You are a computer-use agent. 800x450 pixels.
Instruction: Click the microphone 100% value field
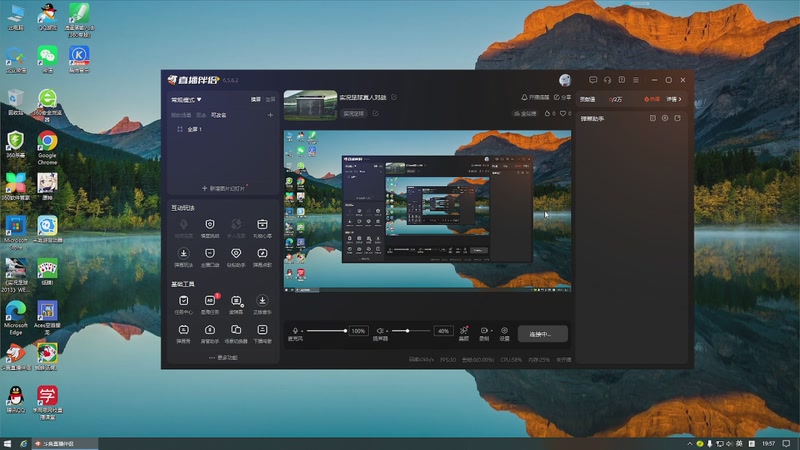(x=358, y=331)
